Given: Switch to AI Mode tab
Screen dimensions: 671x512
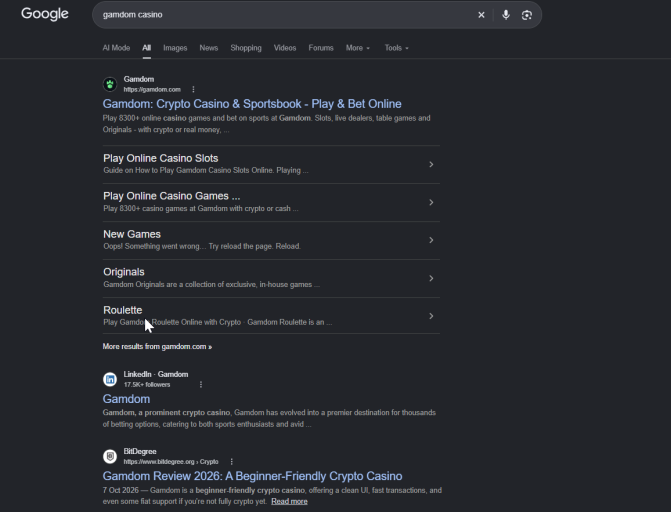Looking at the screenshot, I should (x=116, y=48).
